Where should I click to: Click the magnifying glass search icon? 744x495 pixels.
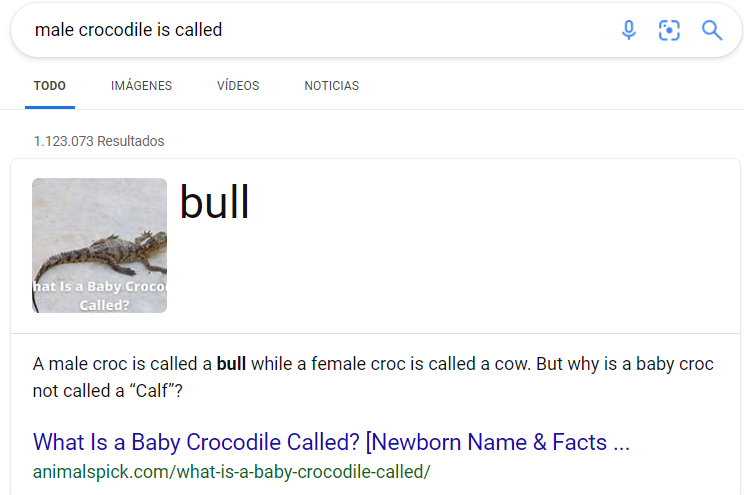point(712,30)
